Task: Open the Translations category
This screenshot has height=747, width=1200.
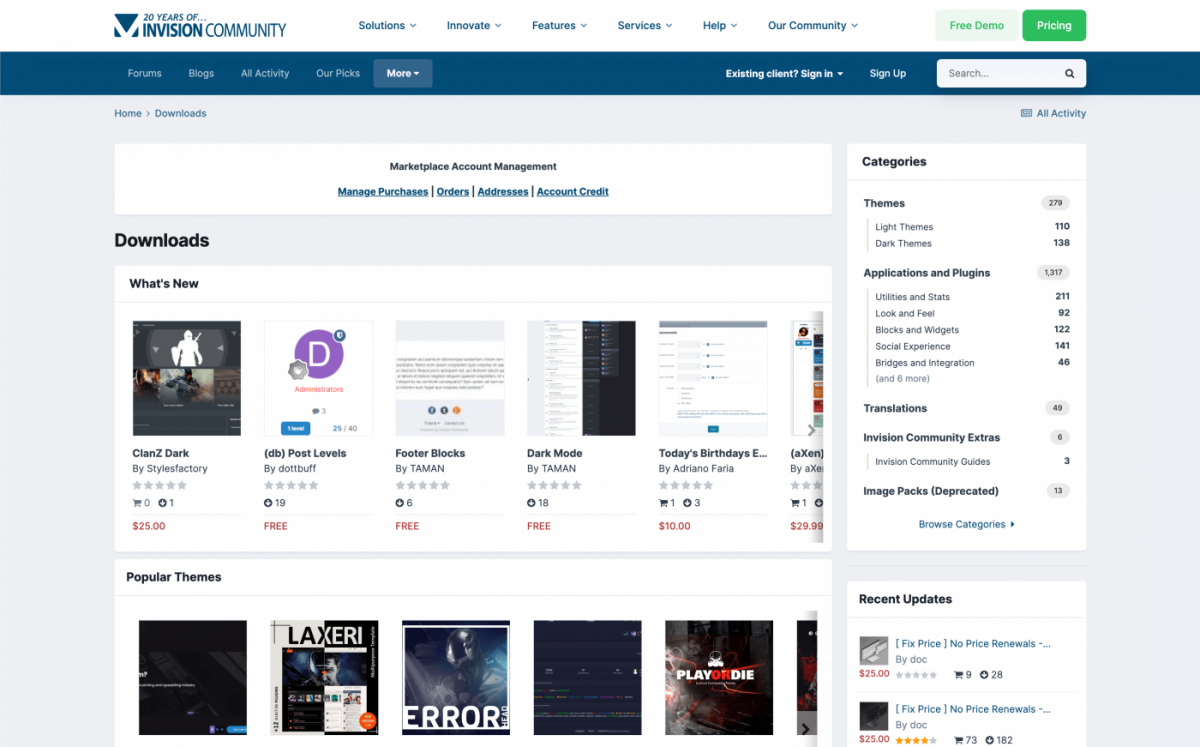Action: pyautogui.click(x=895, y=408)
